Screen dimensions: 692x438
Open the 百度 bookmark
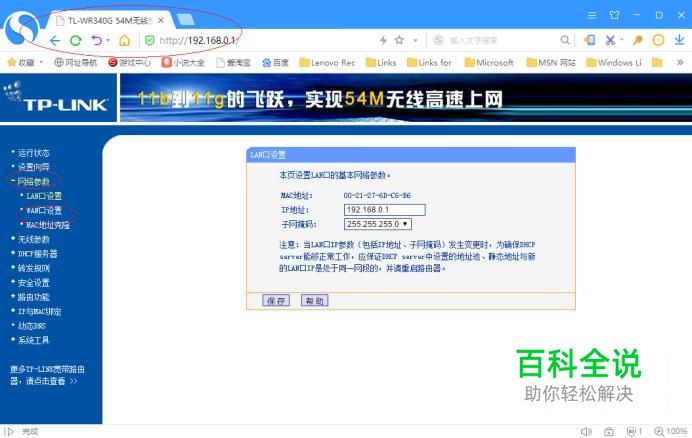pos(275,63)
